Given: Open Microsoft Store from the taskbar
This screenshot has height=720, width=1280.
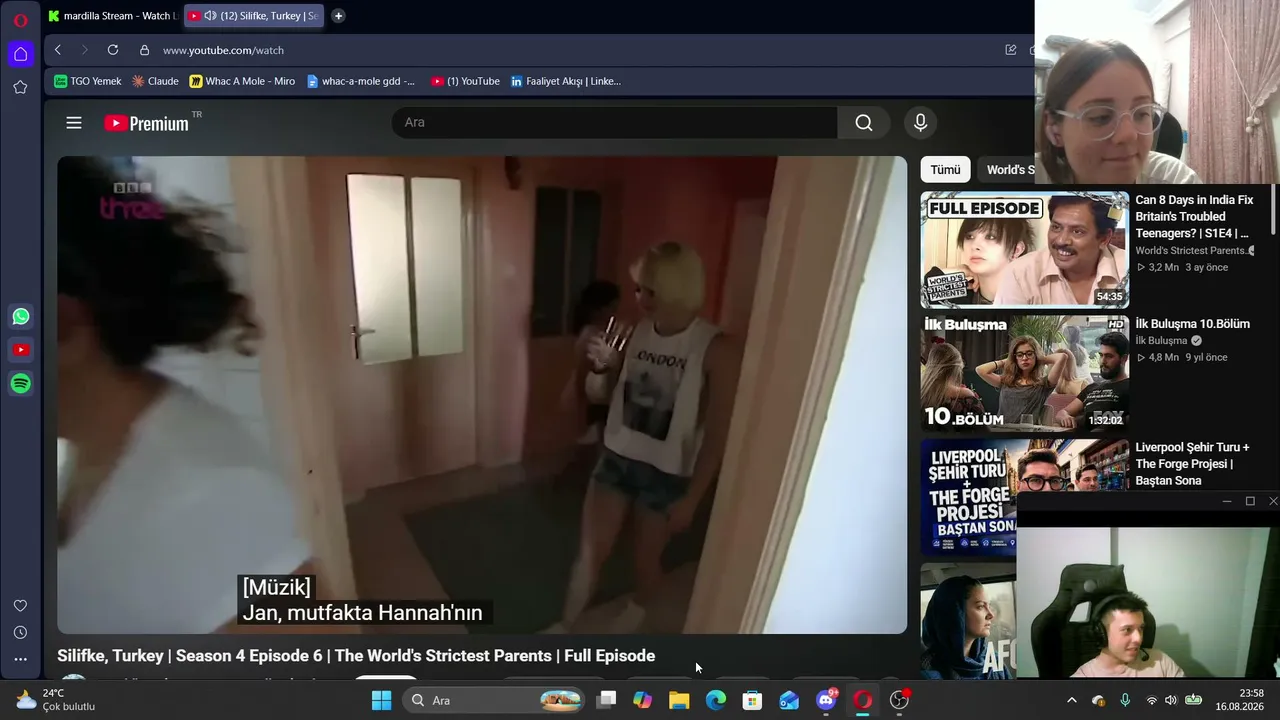Looking at the screenshot, I should (752, 700).
